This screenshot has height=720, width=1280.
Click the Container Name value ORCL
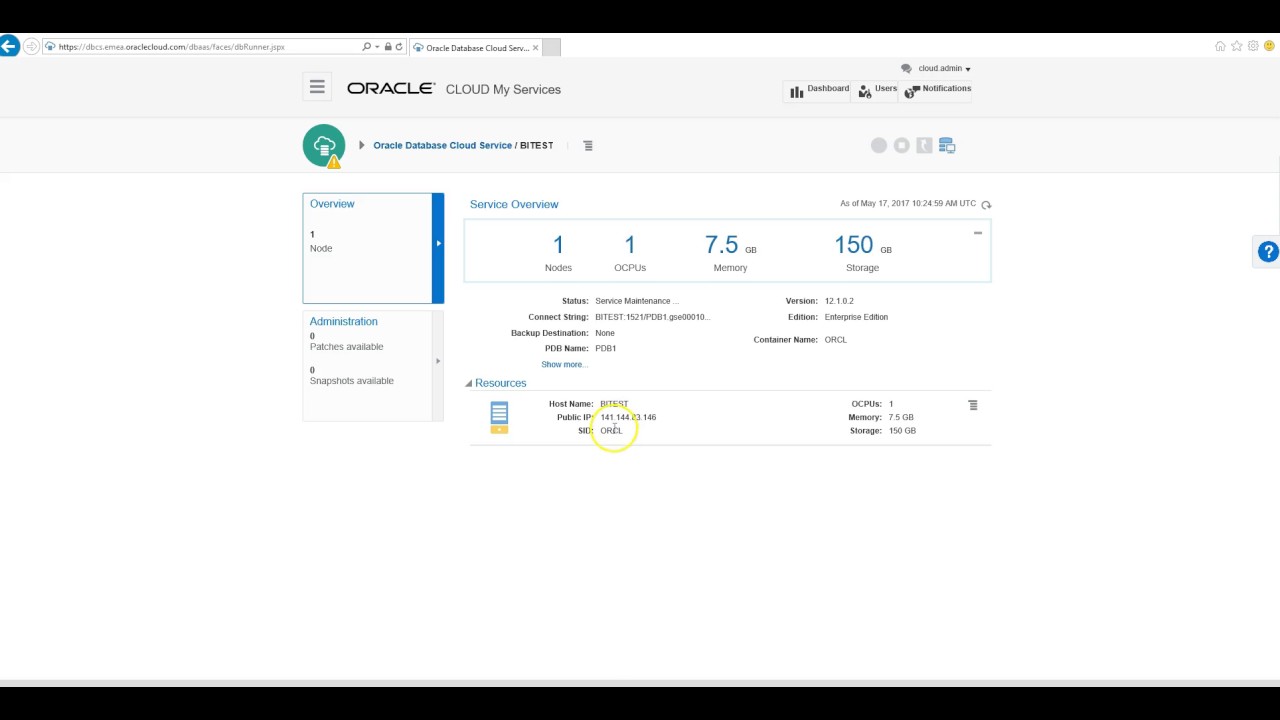click(836, 340)
